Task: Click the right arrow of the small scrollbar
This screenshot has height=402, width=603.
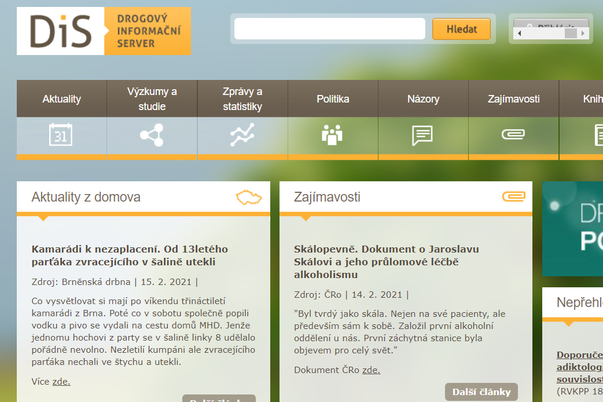Action: 583,33
